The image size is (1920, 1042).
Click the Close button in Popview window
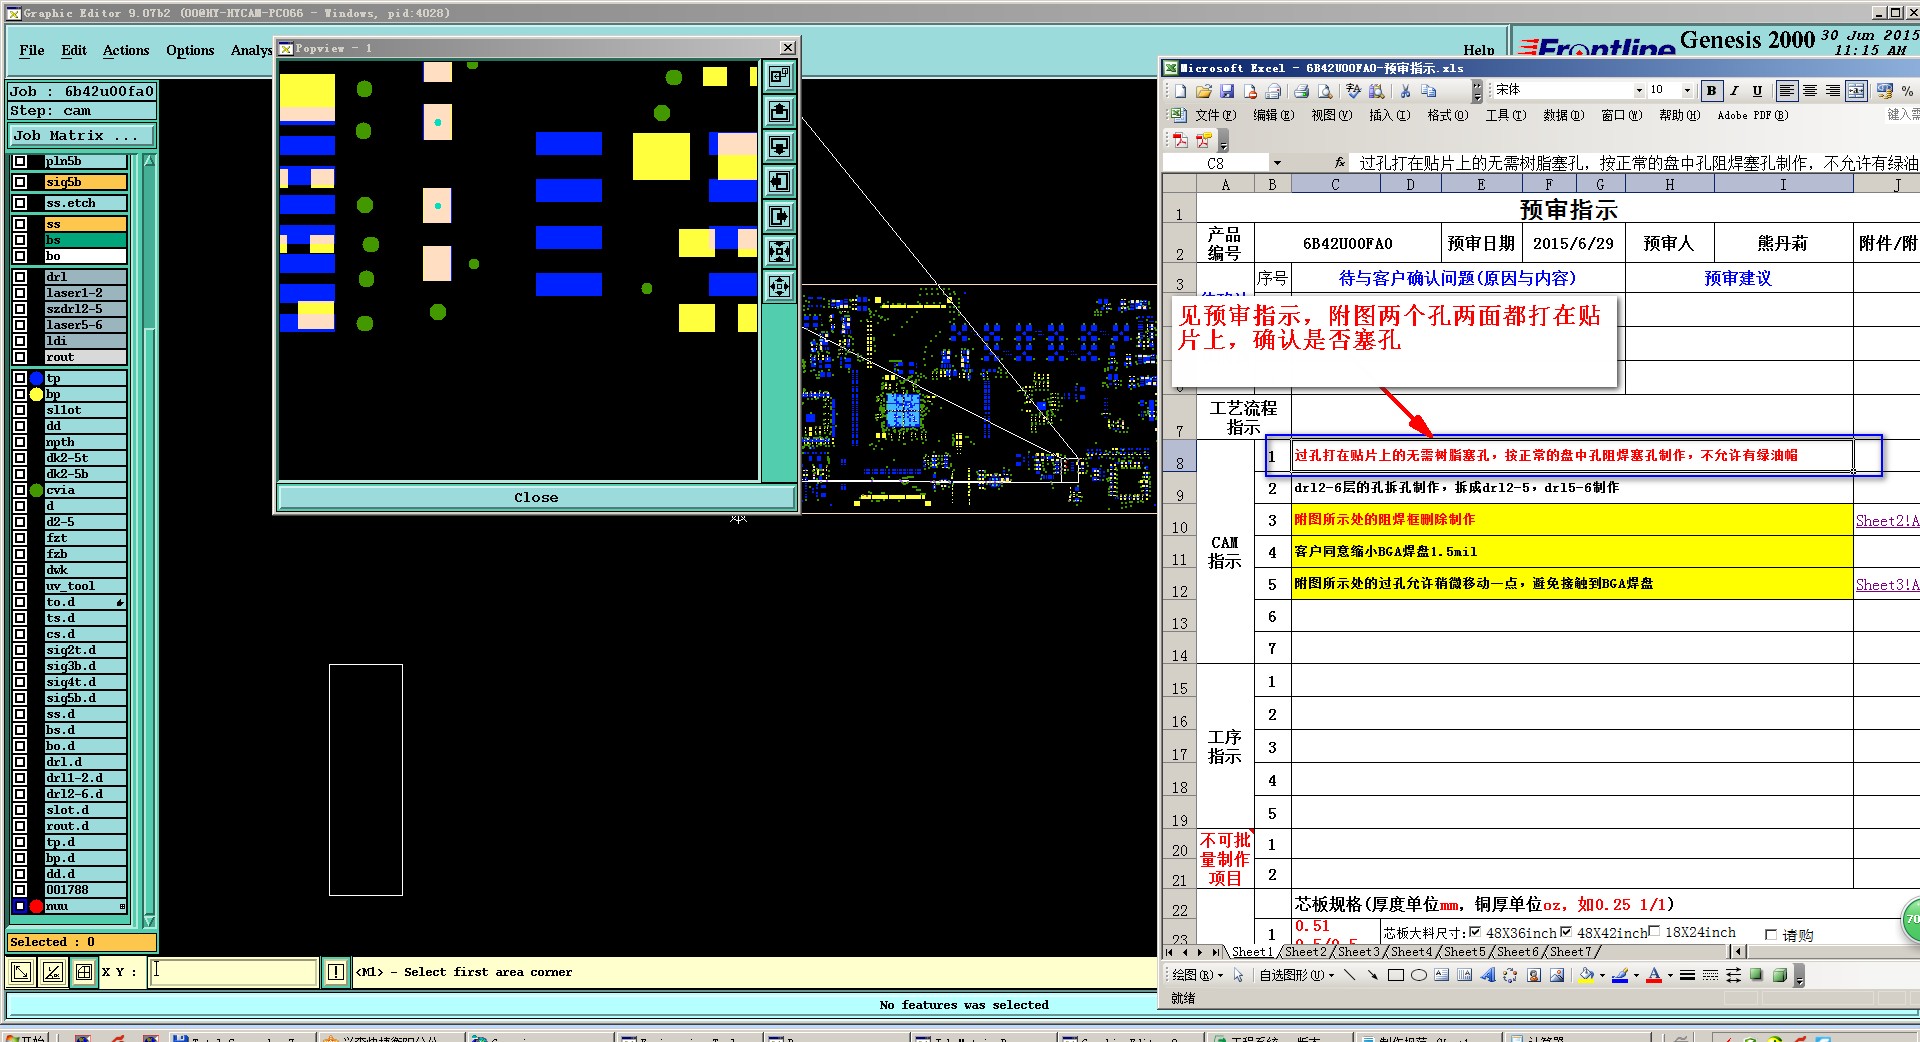[536, 497]
